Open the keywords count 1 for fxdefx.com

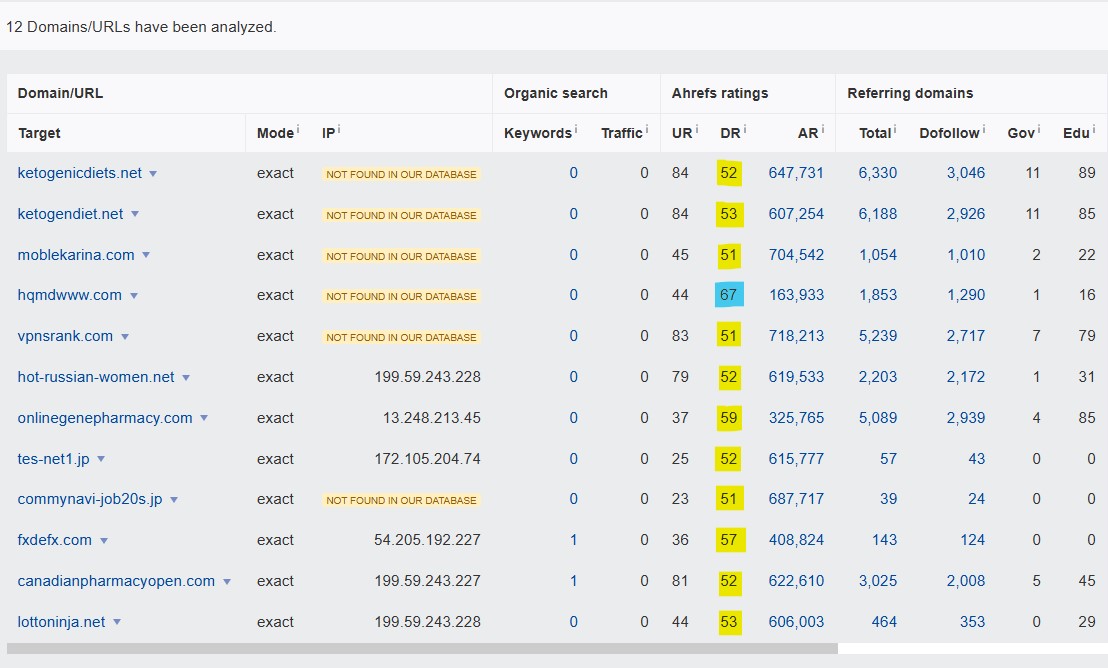tap(574, 541)
